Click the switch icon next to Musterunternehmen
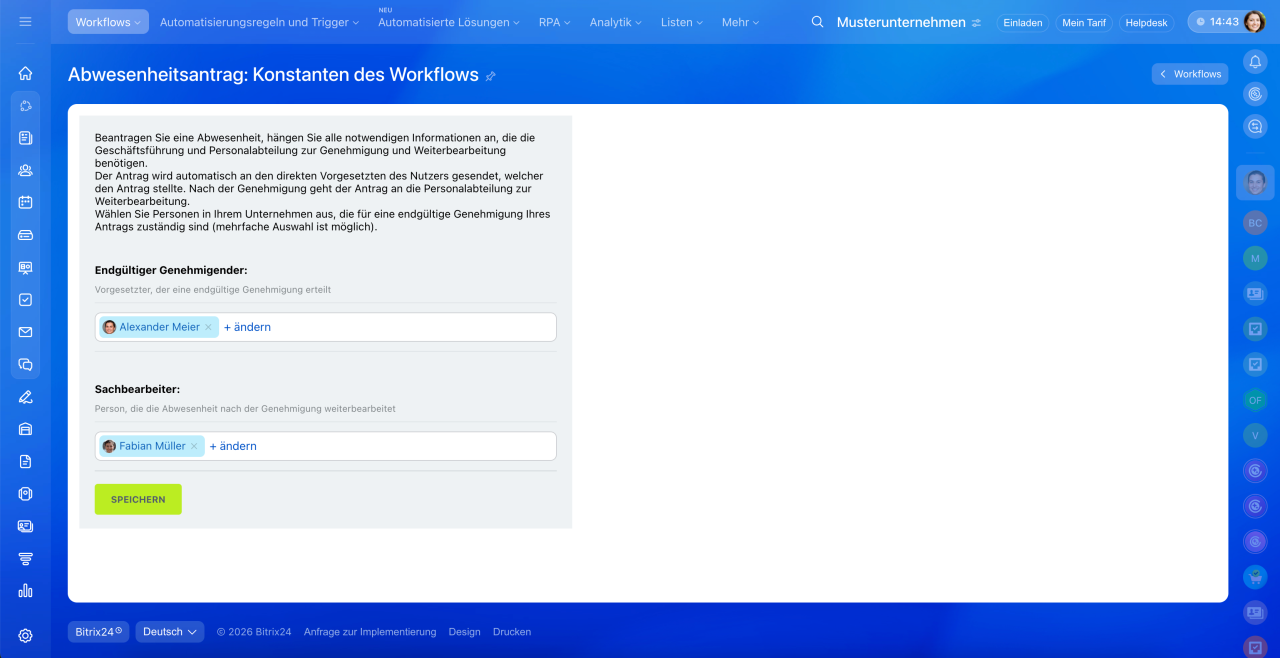Image resolution: width=1280 pixels, height=658 pixels. (976, 22)
